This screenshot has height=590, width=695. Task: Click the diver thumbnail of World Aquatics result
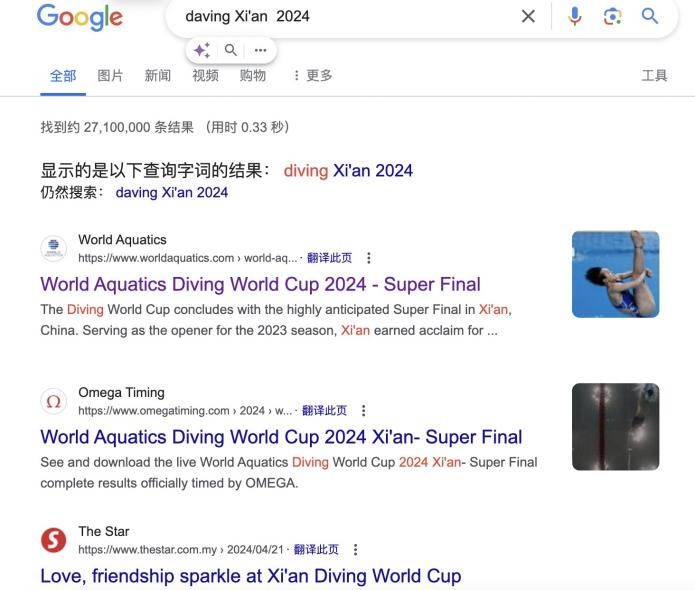point(615,274)
